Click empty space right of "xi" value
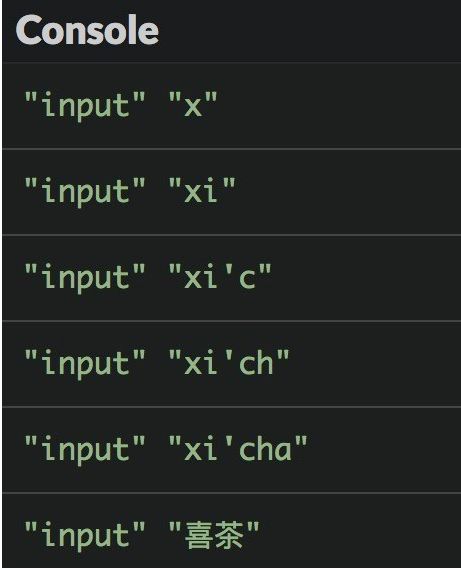 point(347,191)
